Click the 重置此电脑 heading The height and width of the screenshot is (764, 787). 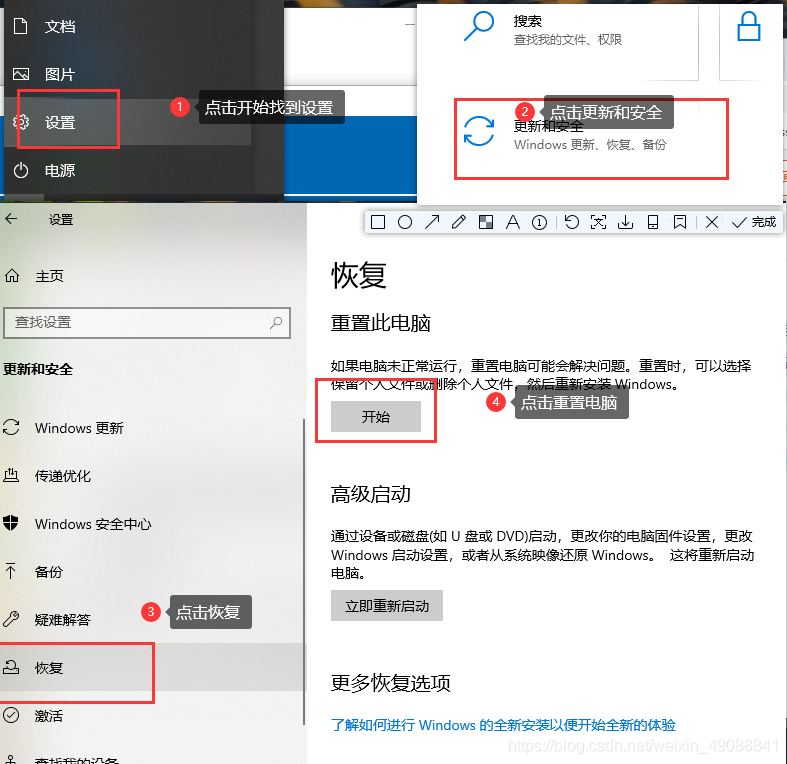pyautogui.click(x=380, y=323)
